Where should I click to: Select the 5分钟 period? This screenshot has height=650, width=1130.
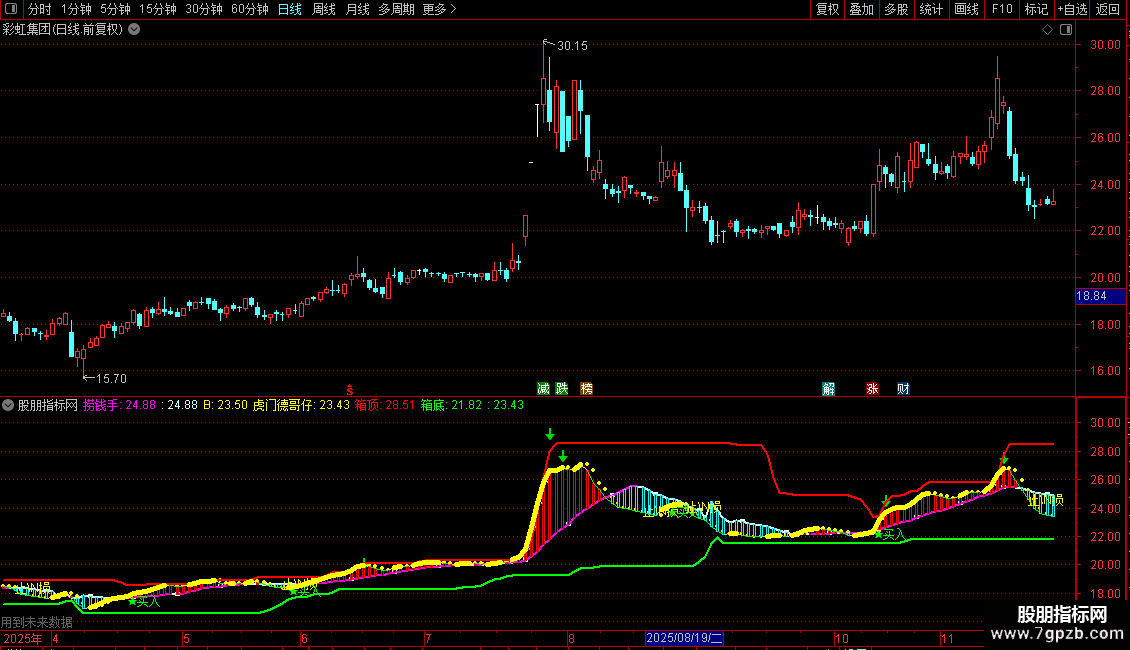point(115,9)
